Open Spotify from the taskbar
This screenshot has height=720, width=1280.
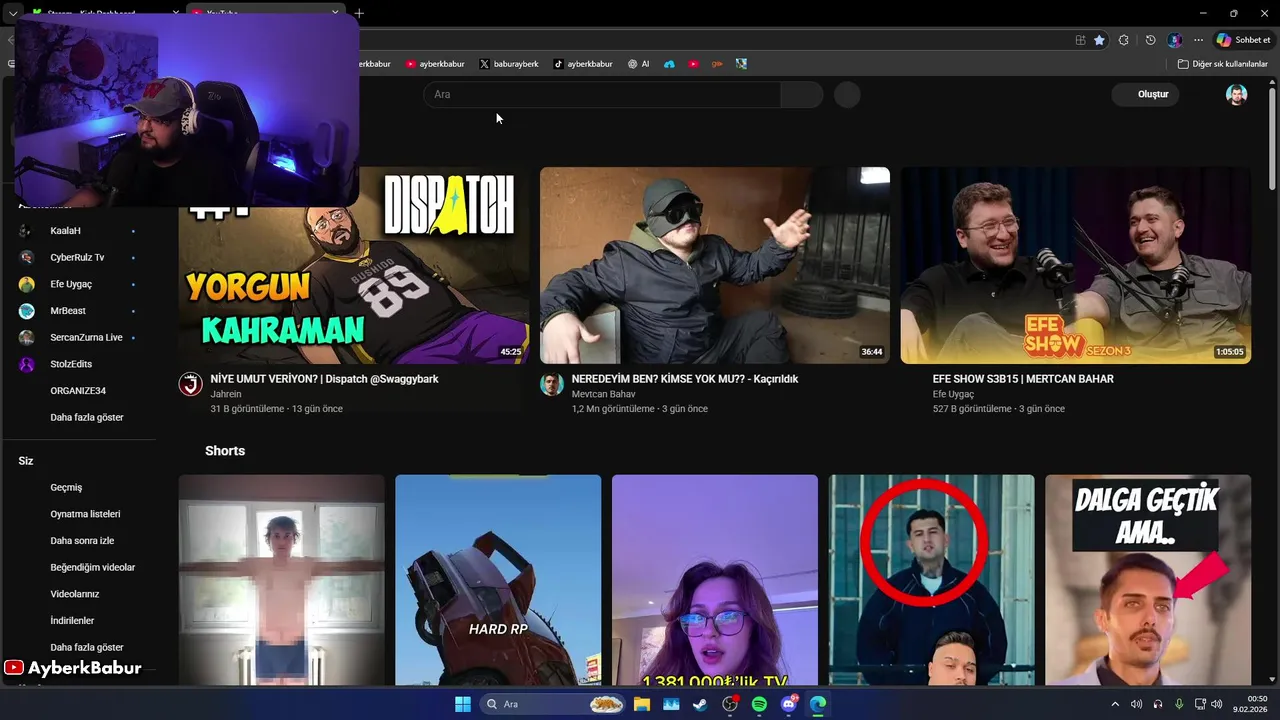click(759, 704)
